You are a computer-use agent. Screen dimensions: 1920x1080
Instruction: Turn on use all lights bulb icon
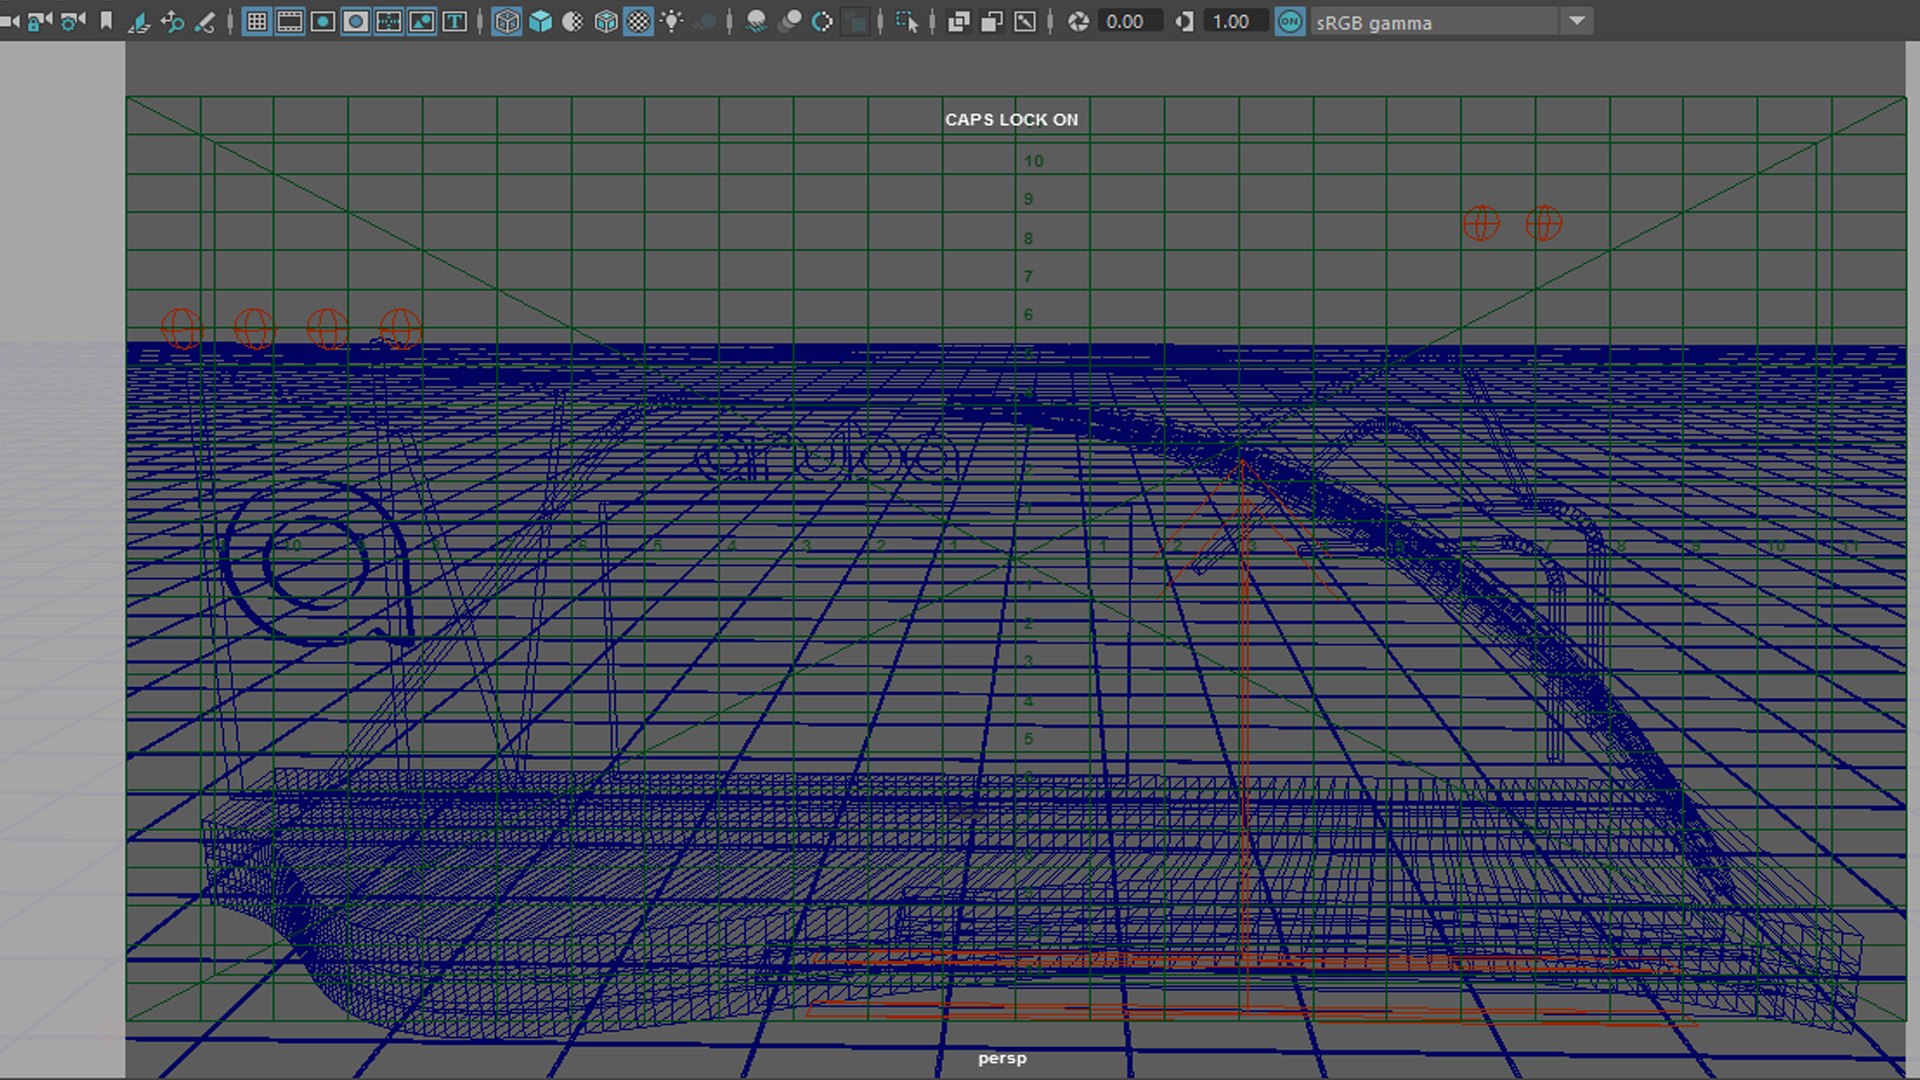(672, 21)
